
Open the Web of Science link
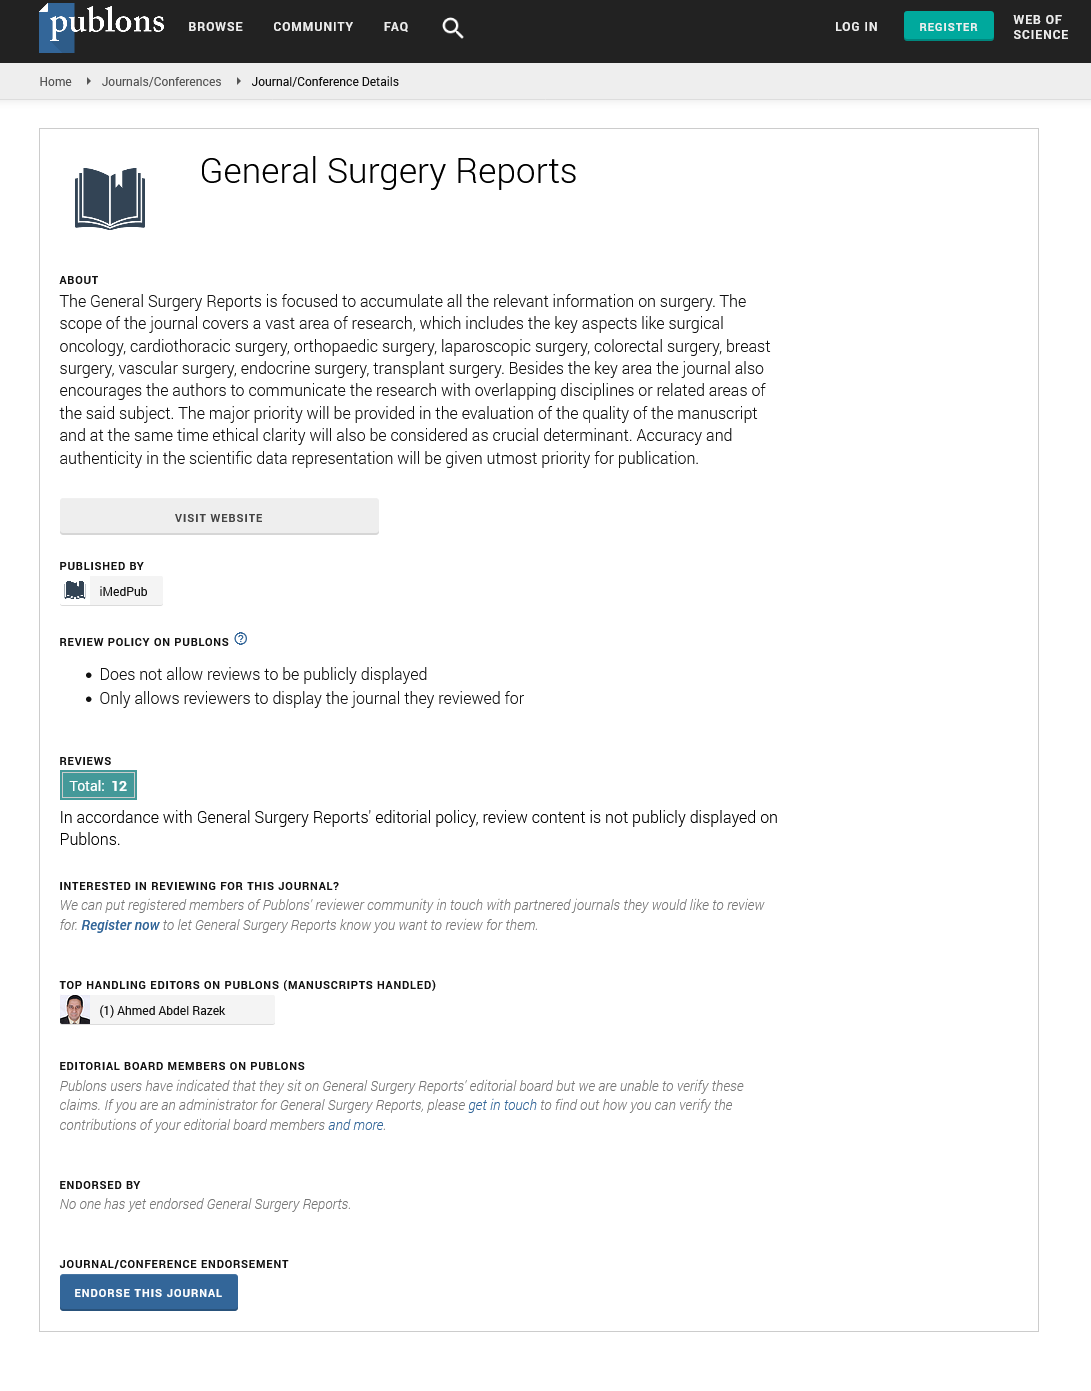pos(1040,27)
